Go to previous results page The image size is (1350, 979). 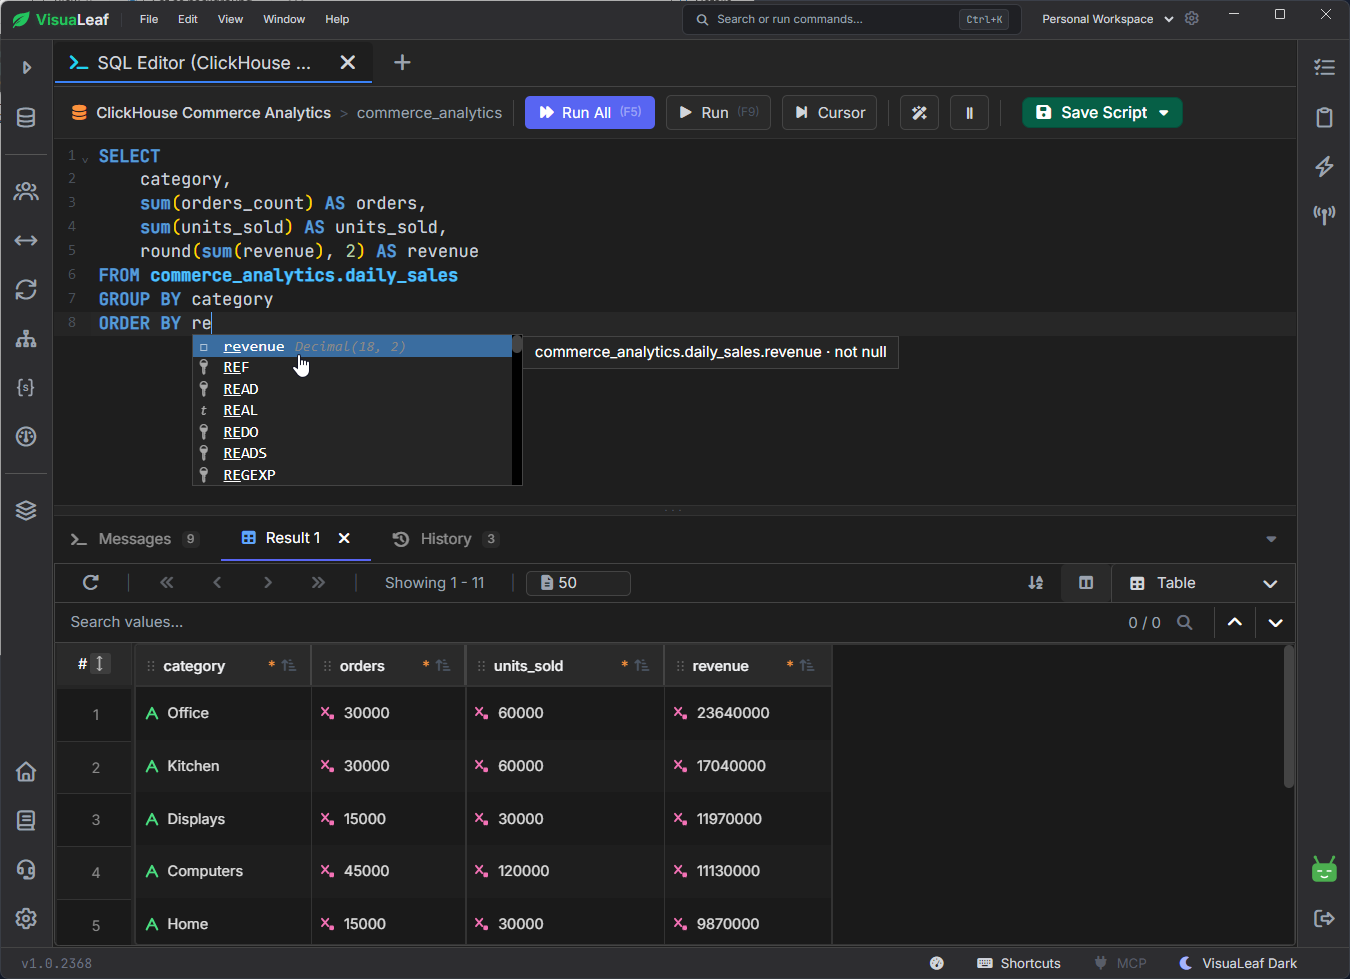click(x=217, y=582)
